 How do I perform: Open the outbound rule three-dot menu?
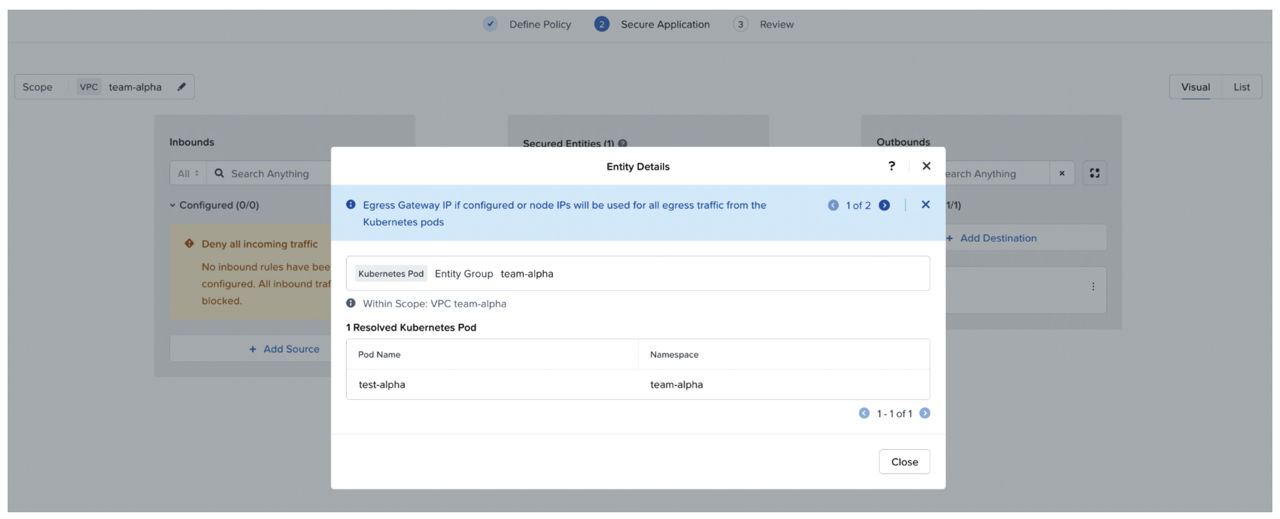tap(1092, 286)
